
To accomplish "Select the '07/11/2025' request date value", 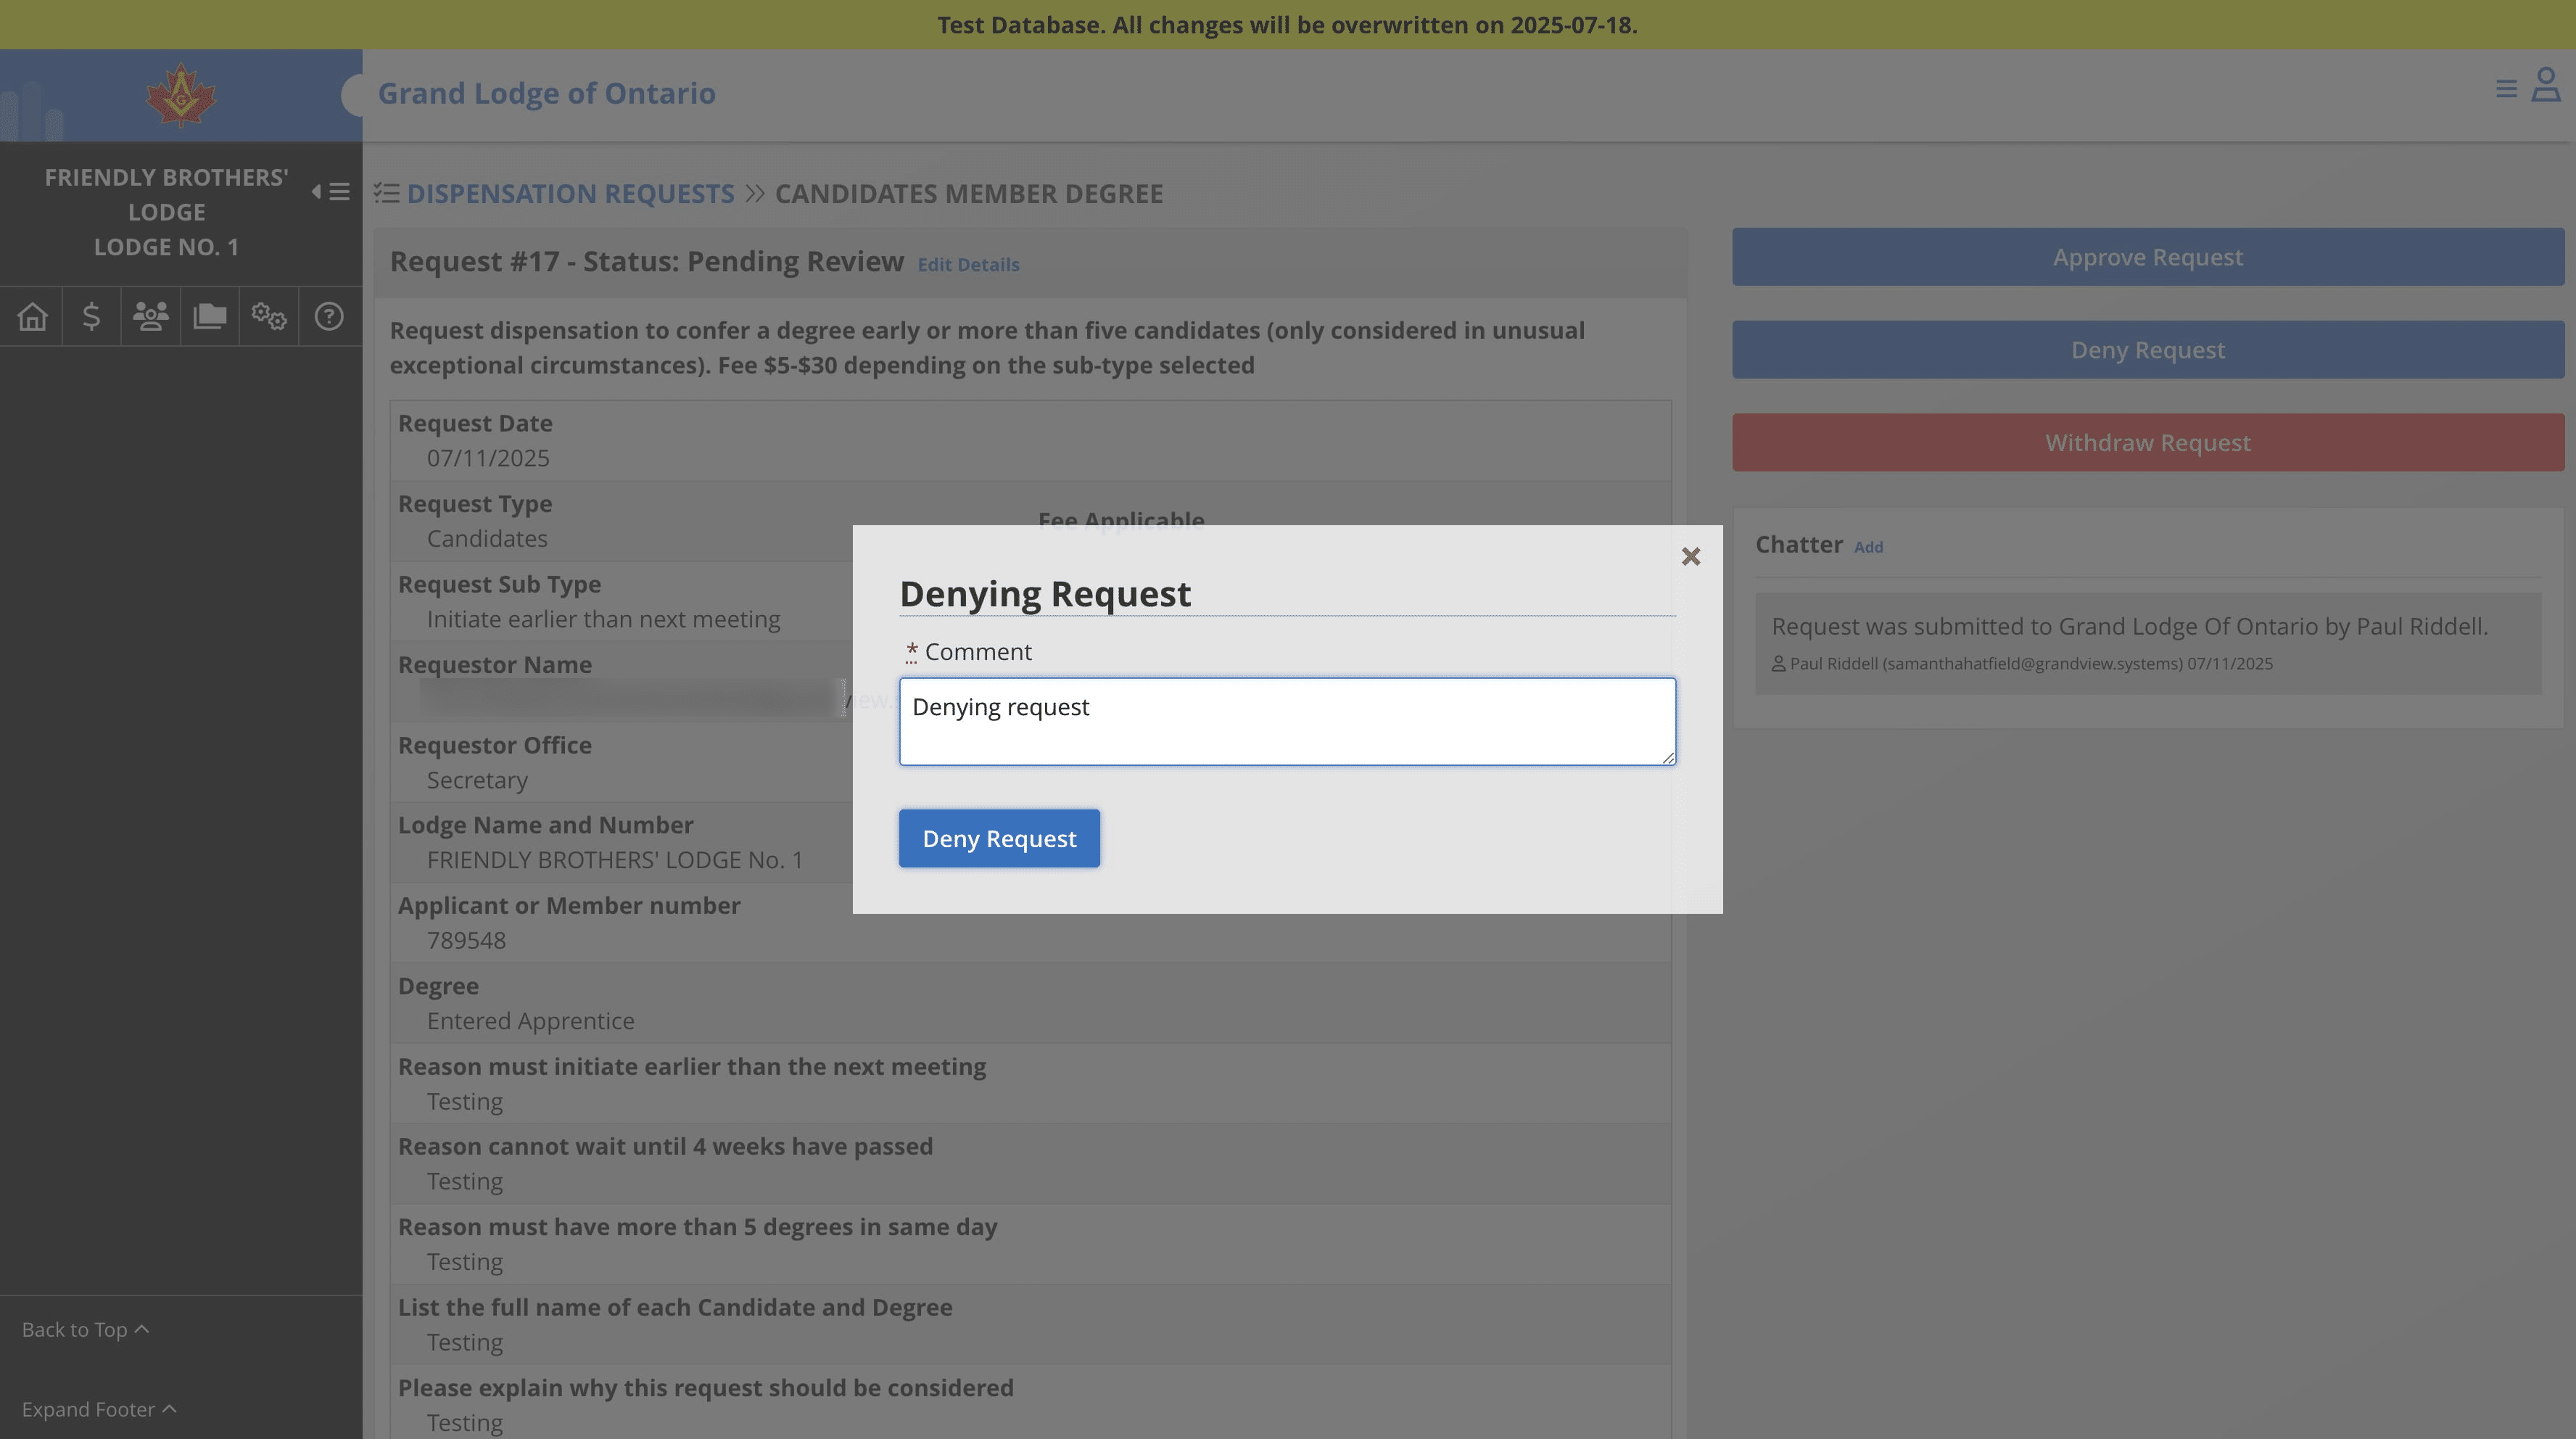I will click(x=488, y=458).
